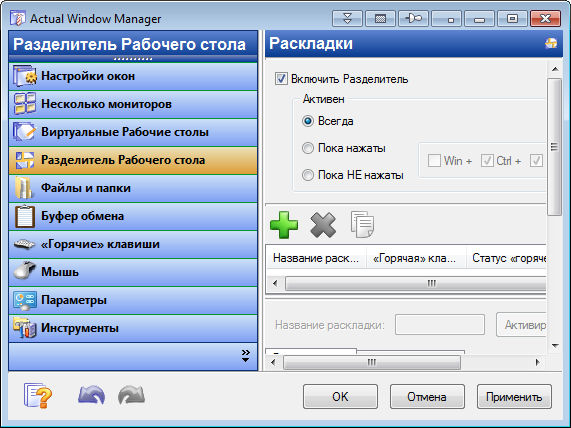Open the Параметры section
The height and width of the screenshot is (428, 571).
[133, 301]
